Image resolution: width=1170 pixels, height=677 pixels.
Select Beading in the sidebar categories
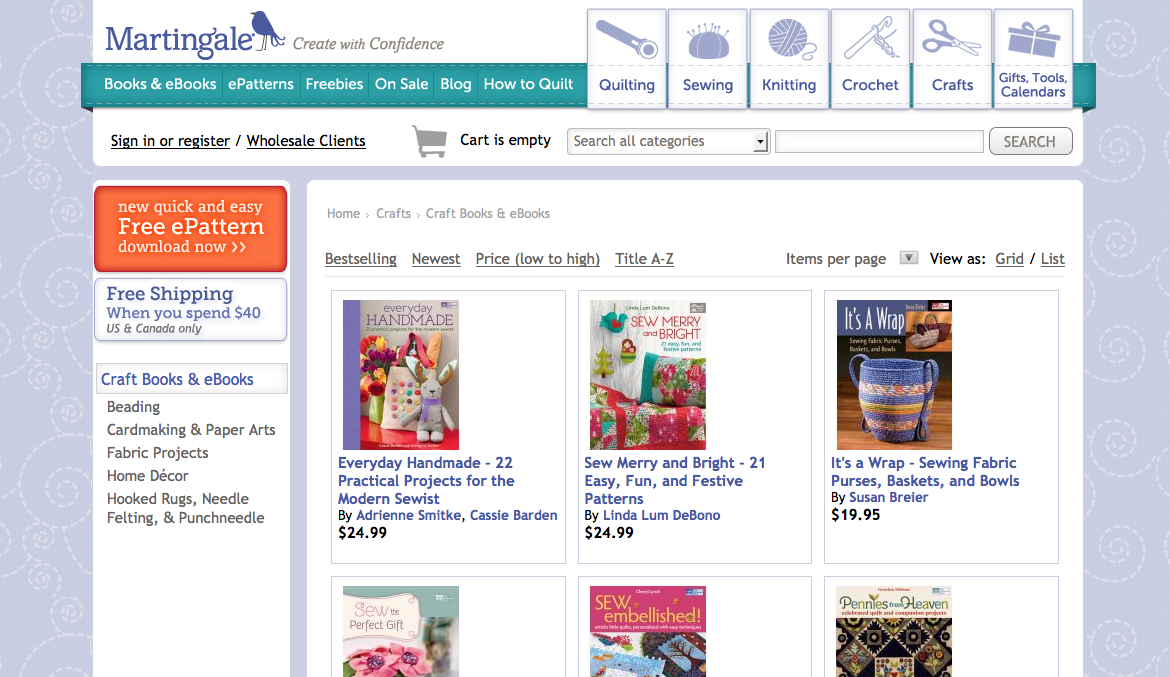click(133, 407)
